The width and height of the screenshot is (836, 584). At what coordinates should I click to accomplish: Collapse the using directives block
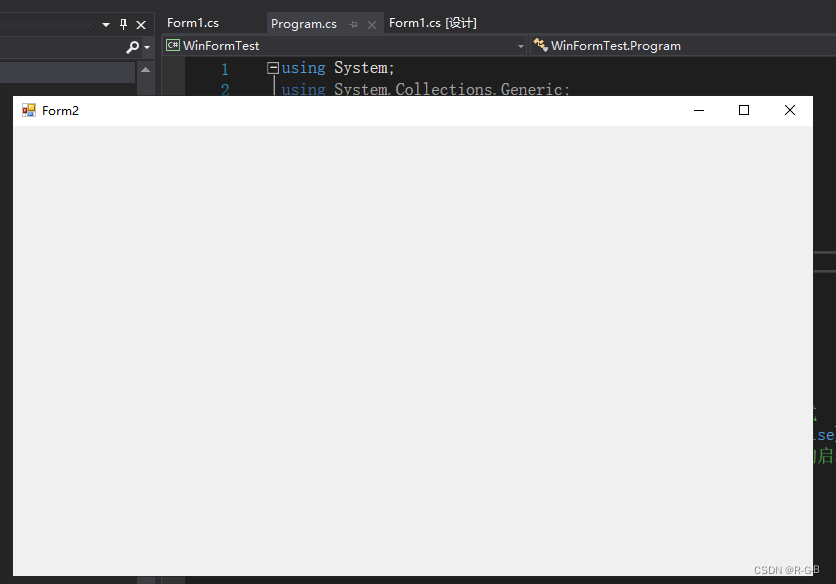pos(273,68)
